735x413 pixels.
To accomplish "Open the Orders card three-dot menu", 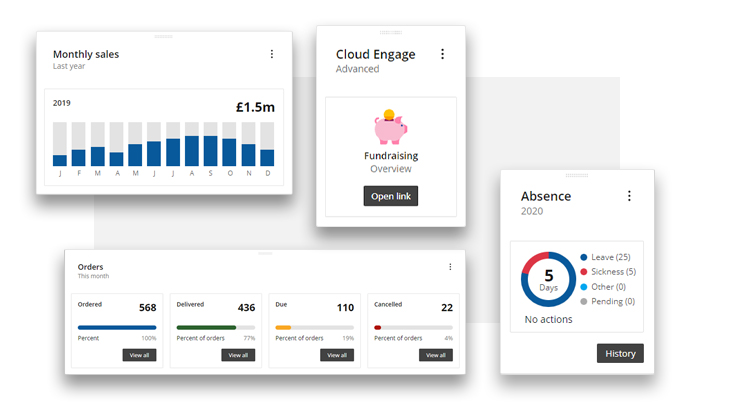I will pyautogui.click(x=450, y=267).
